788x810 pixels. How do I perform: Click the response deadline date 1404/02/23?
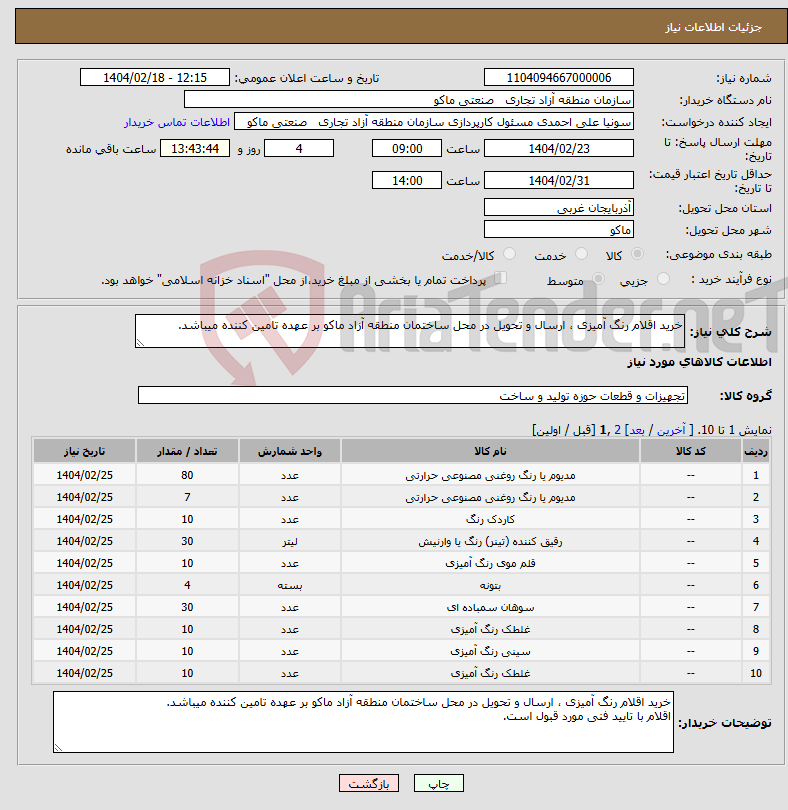[559, 148]
